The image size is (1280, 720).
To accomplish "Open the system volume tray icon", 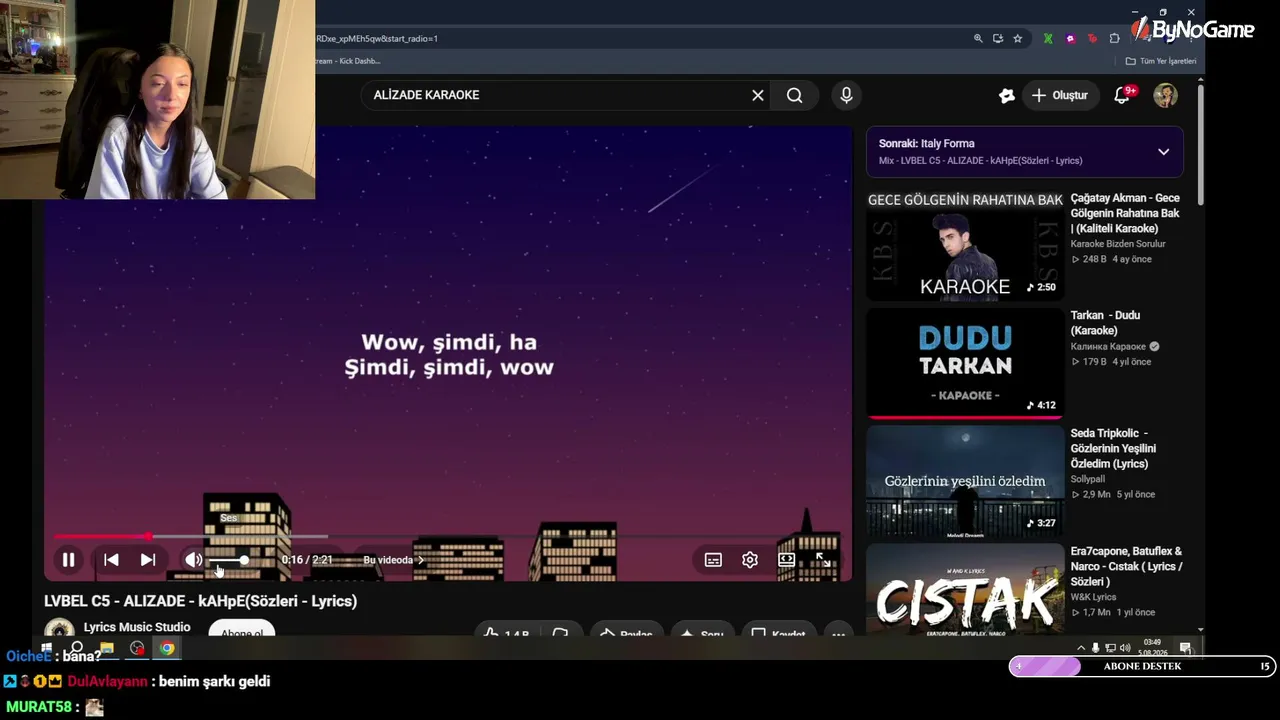I will coord(1125,648).
